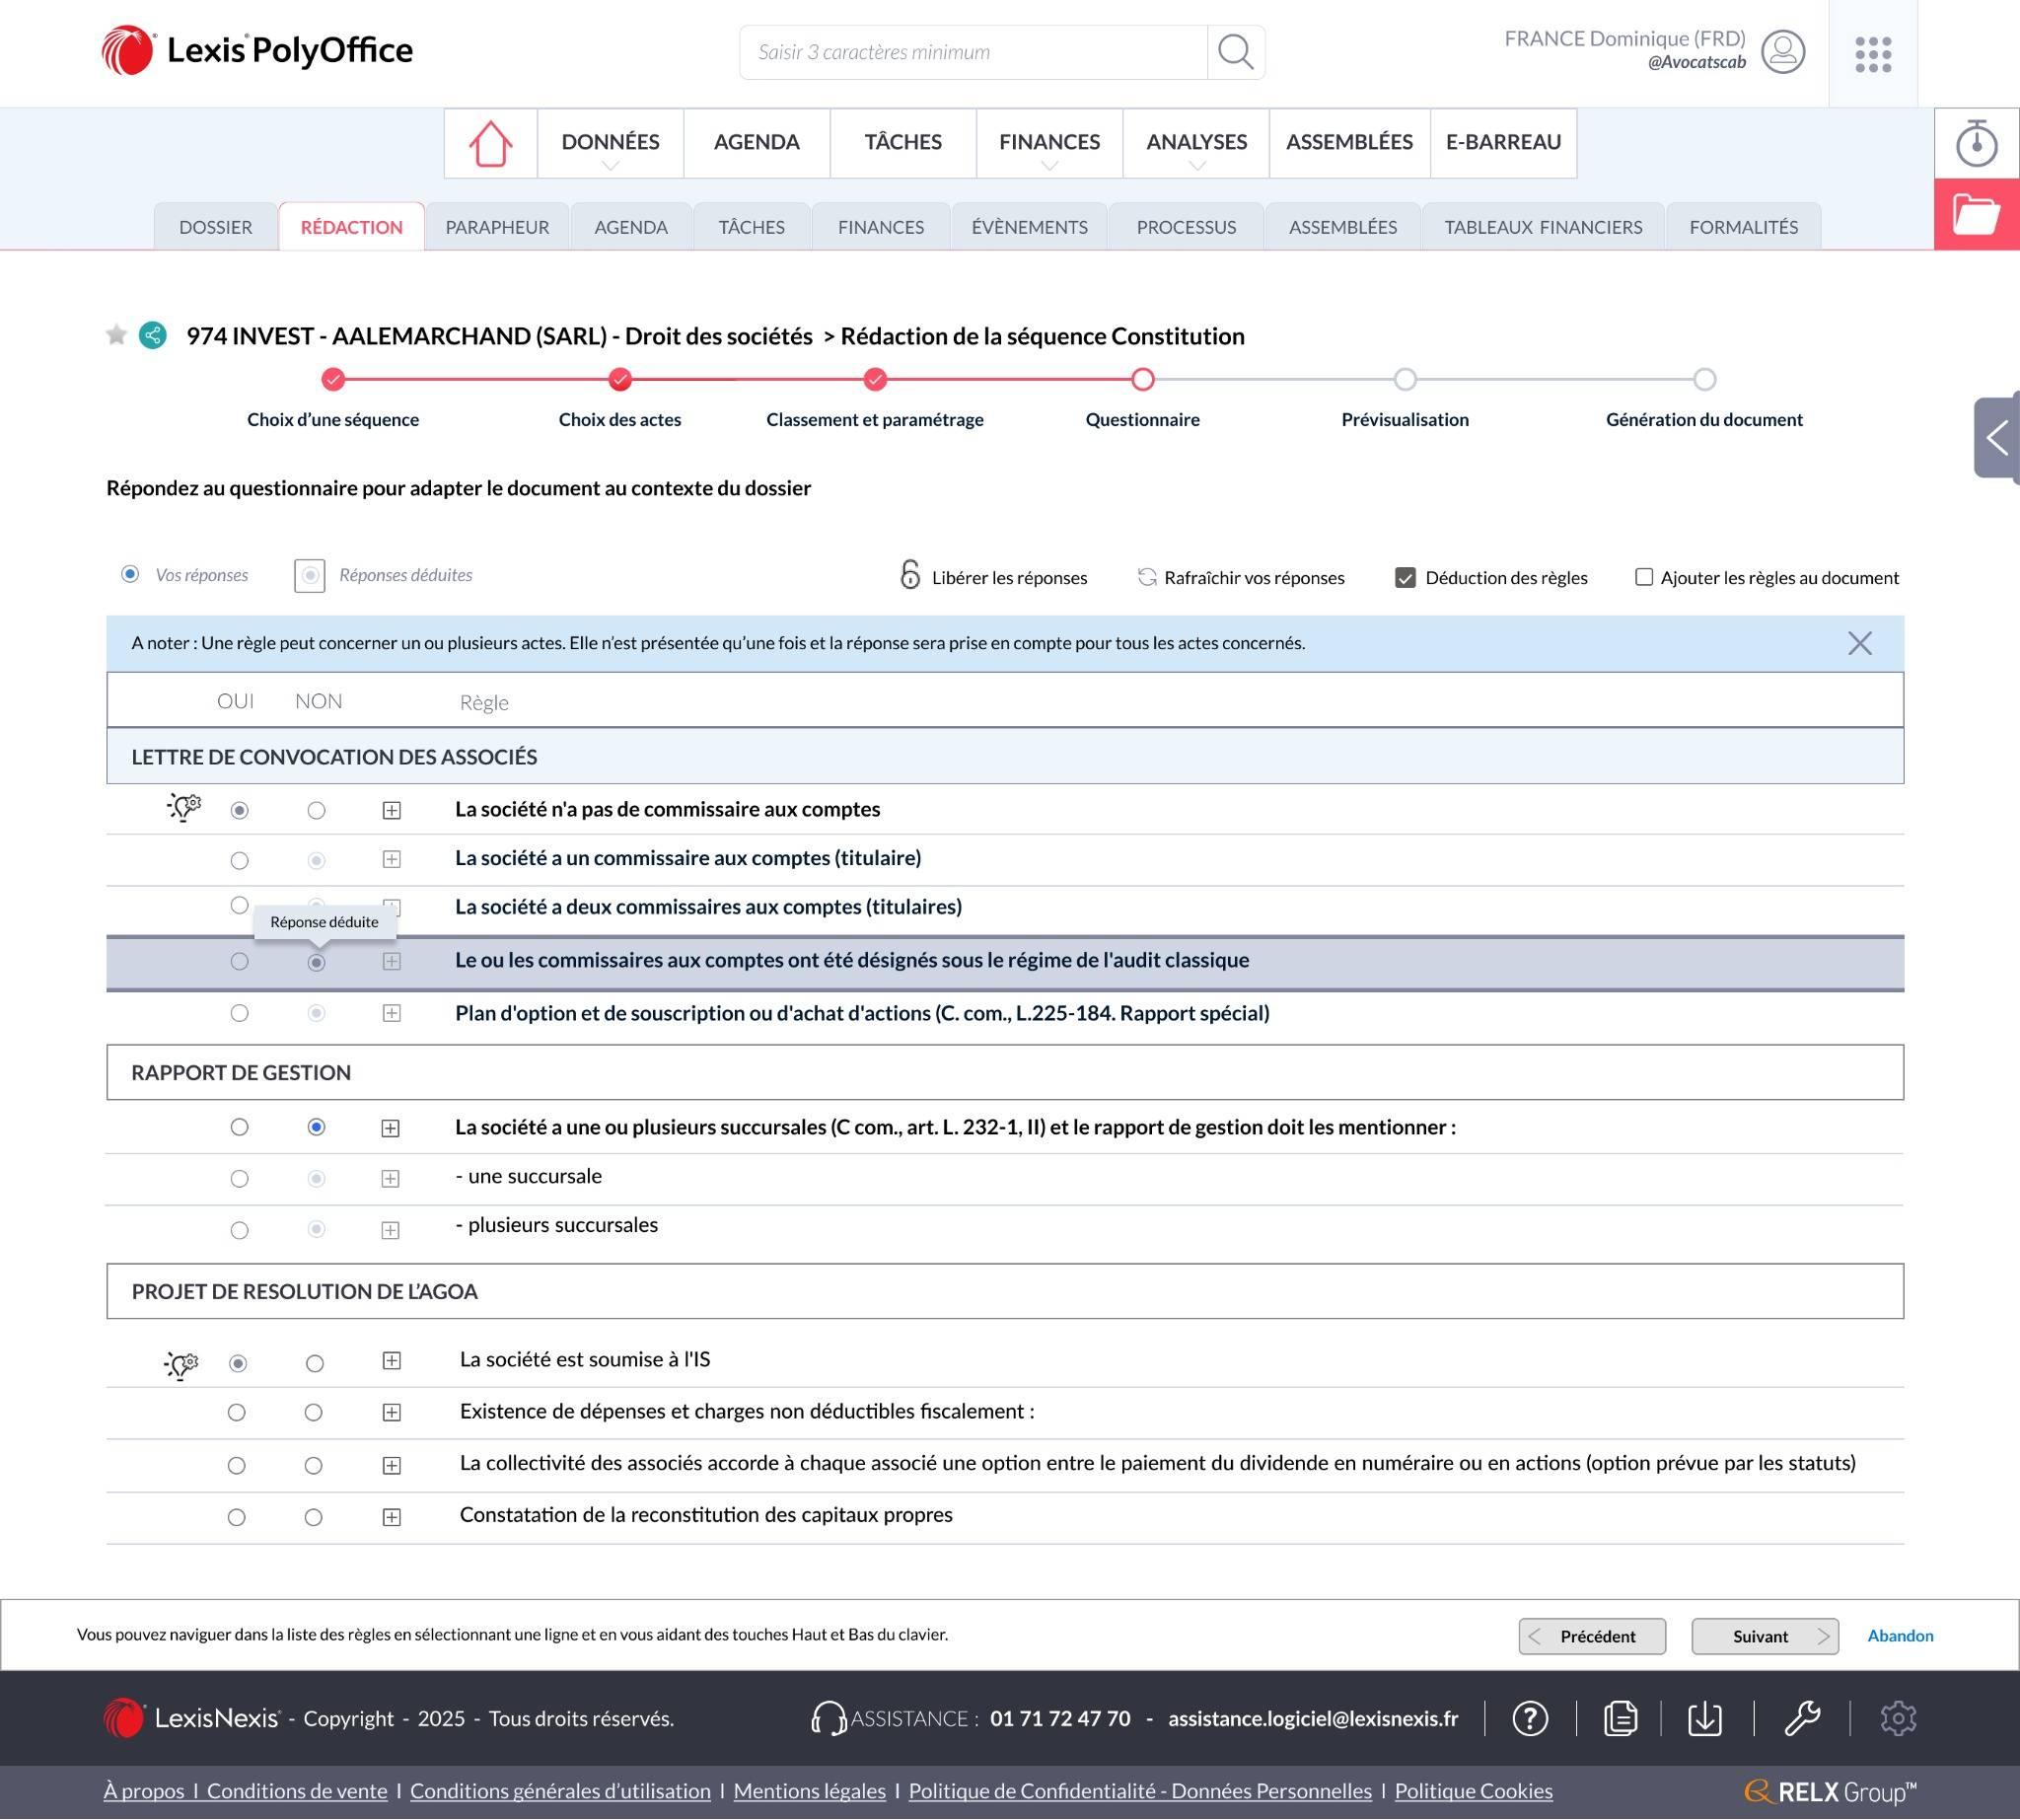Click the teal share icon beside dossier title
Viewport: 2020px width, 1820px height.
click(x=152, y=335)
